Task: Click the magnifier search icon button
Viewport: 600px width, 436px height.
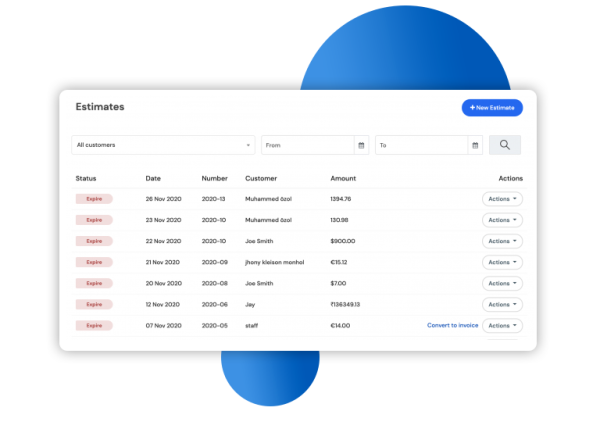Action: click(x=504, y=145)
